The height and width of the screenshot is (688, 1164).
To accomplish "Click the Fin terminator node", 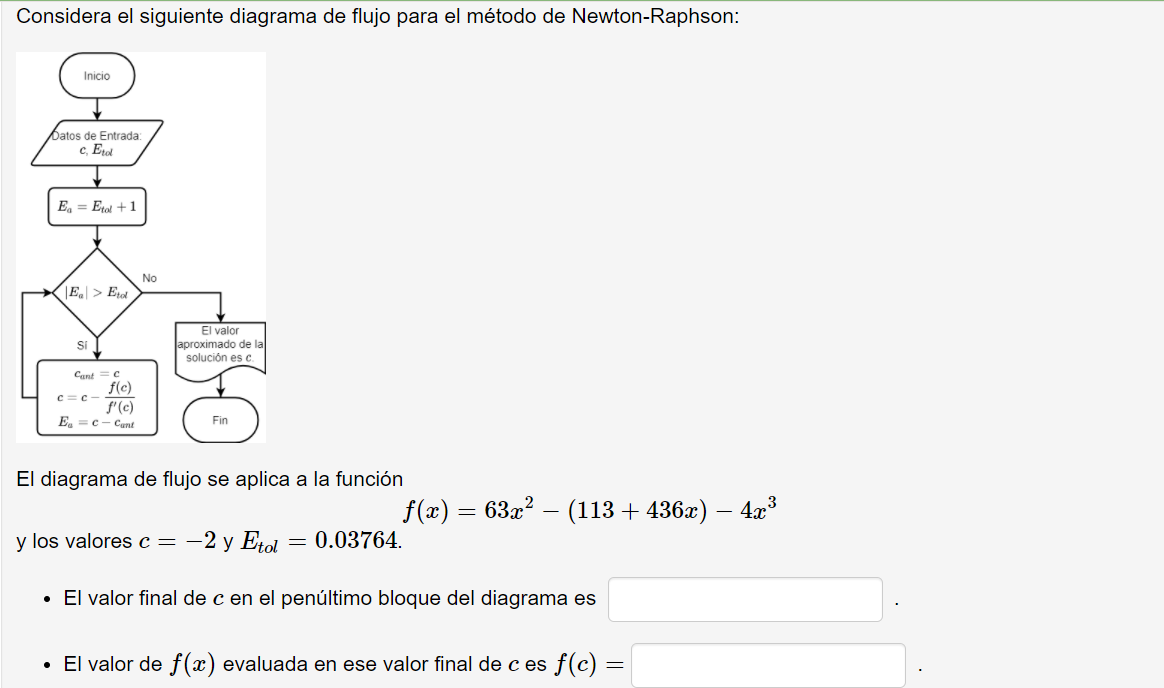I will pyautogui.click(x=220, y=420).
